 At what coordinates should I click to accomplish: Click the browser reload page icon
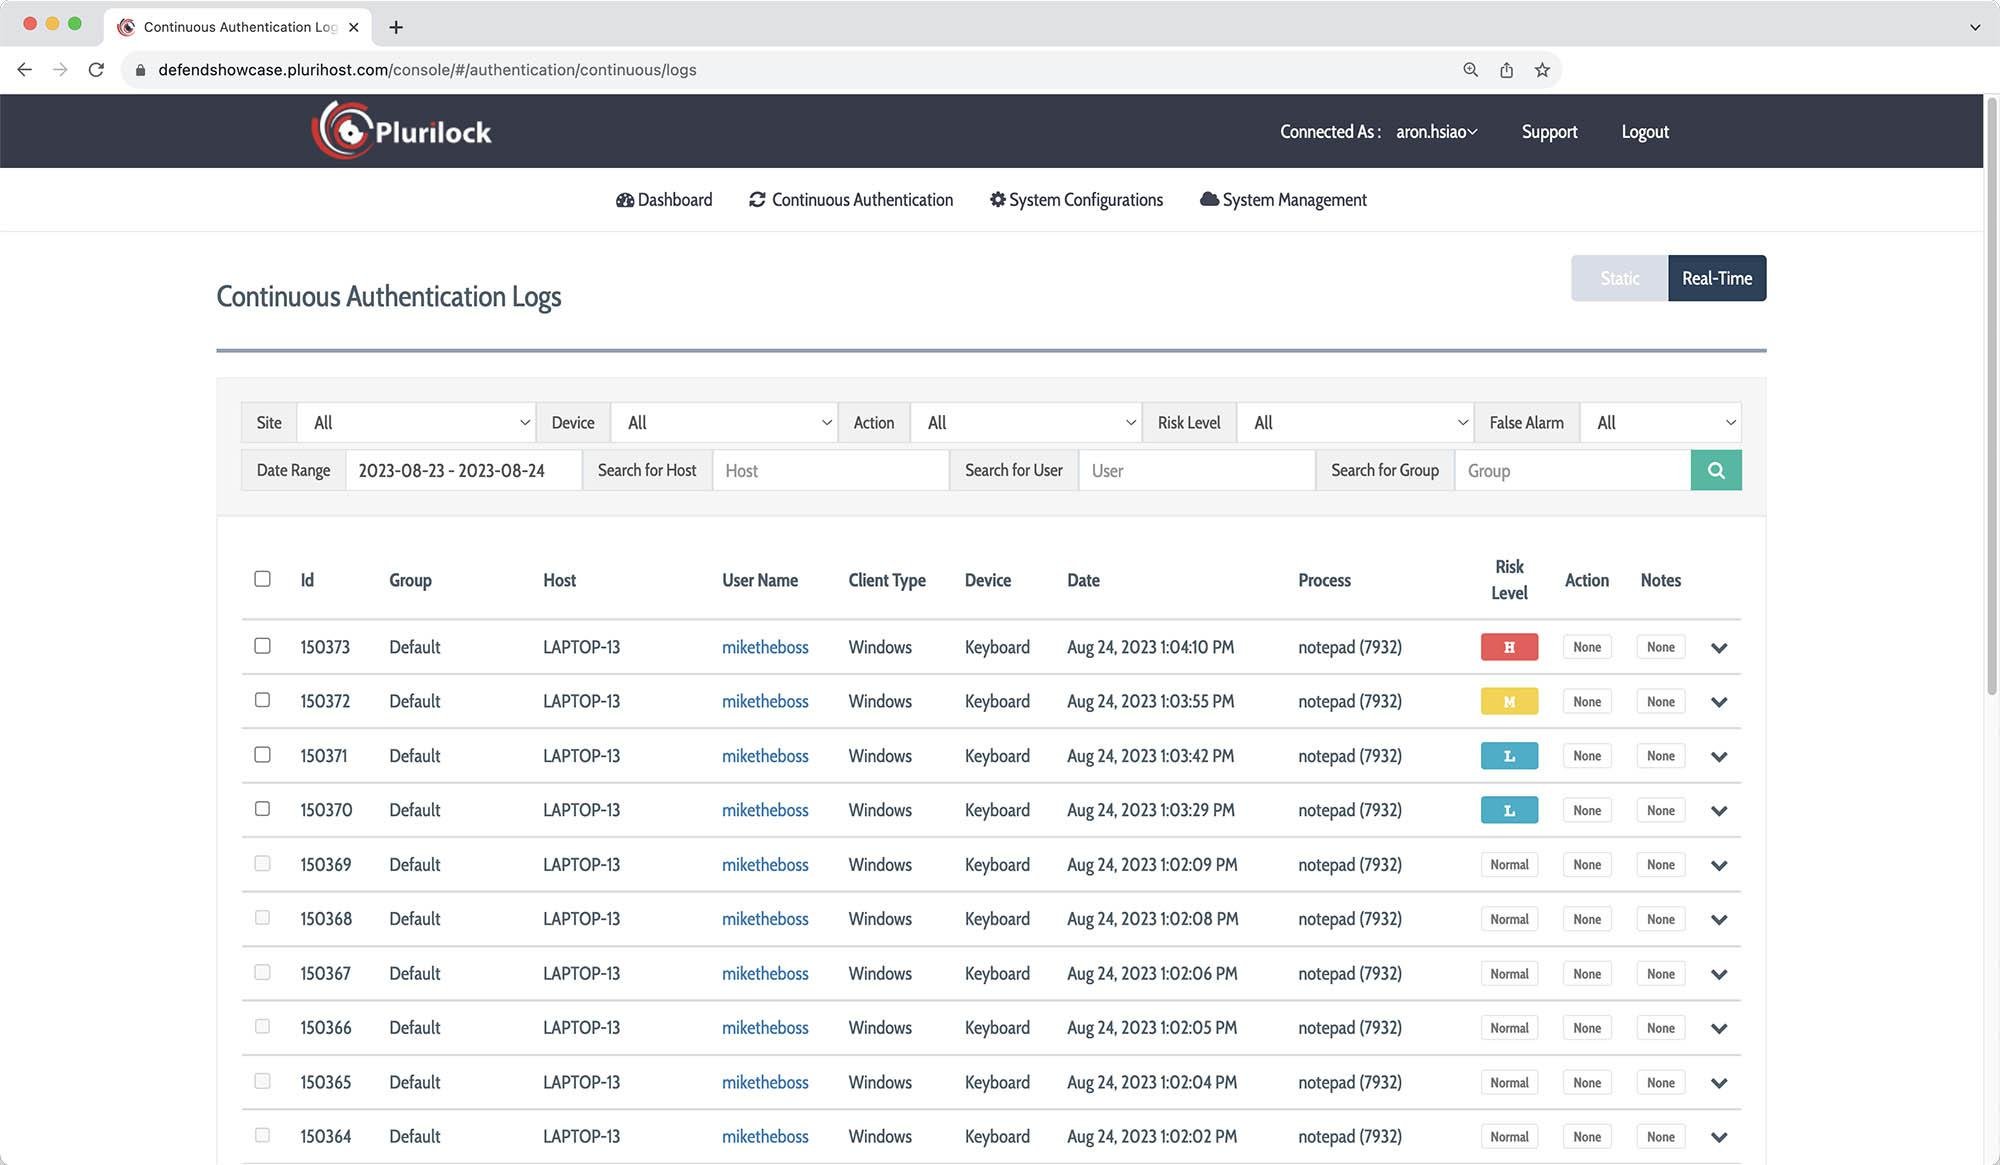coord(96,70)
